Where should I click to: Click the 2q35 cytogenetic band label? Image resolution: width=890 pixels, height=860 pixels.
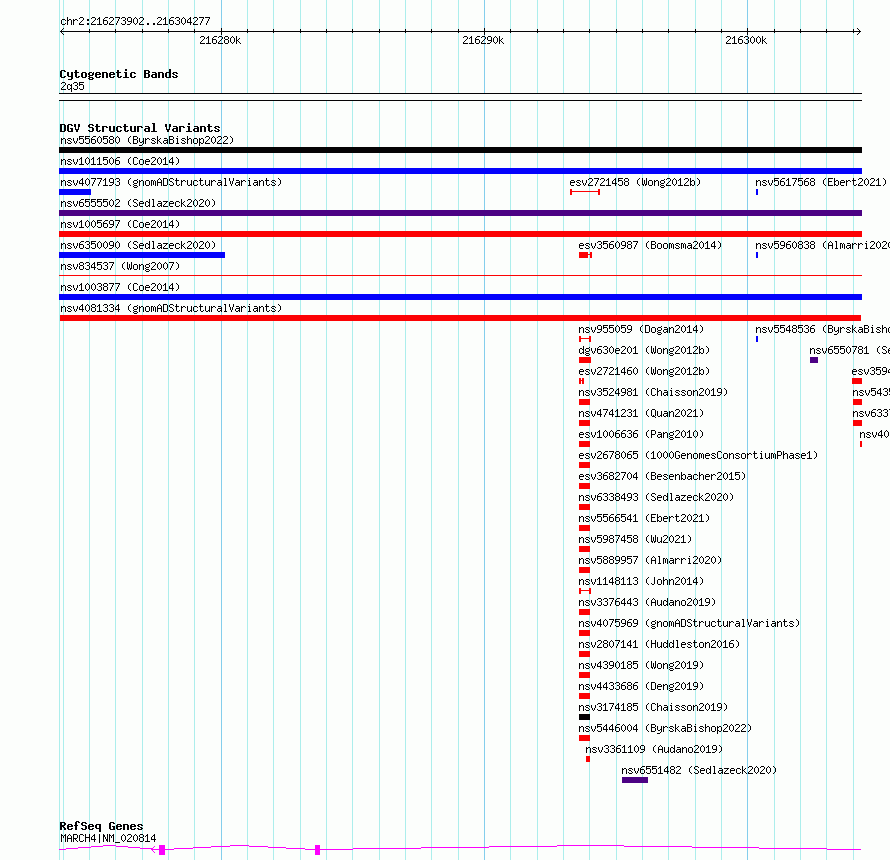72,86
